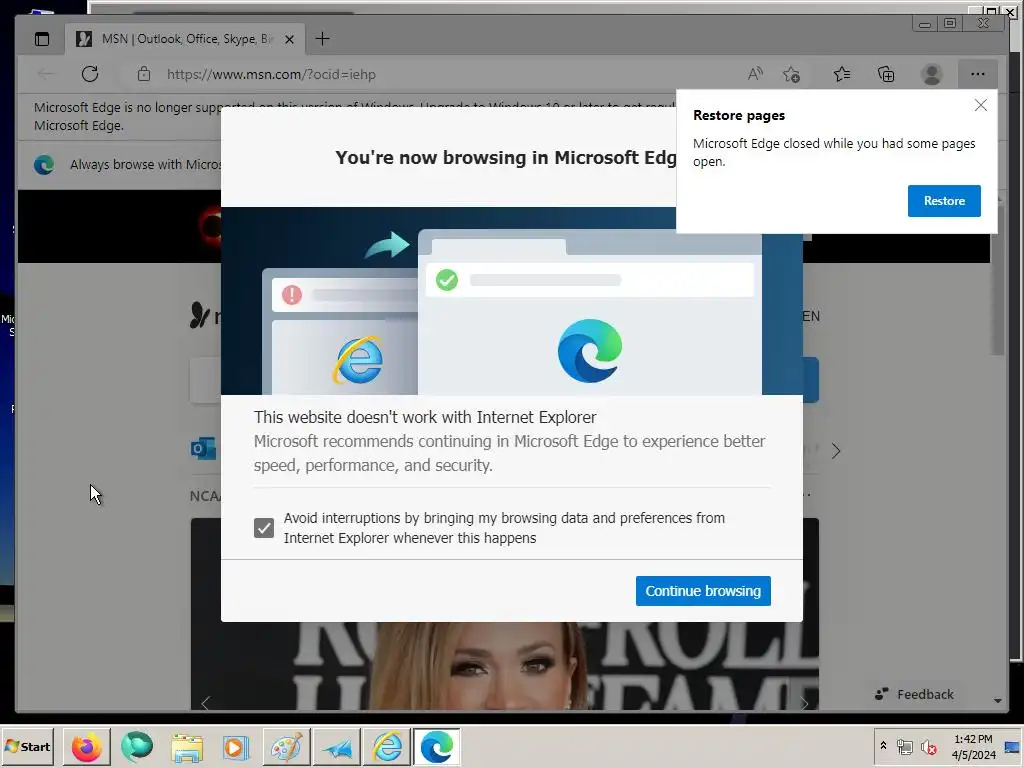Click the browser back arrow
Image resolution: width=1024 pixels, height=768 pixels.
(46, 74)
